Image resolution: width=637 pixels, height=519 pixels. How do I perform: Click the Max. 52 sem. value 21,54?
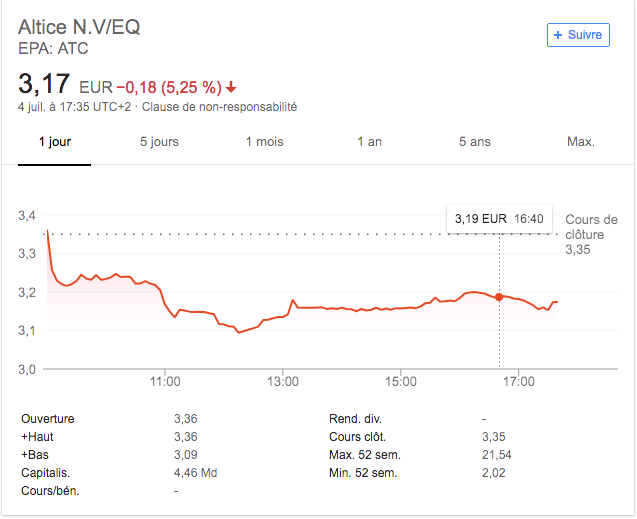pyautogui.click(x=497, y=455)
